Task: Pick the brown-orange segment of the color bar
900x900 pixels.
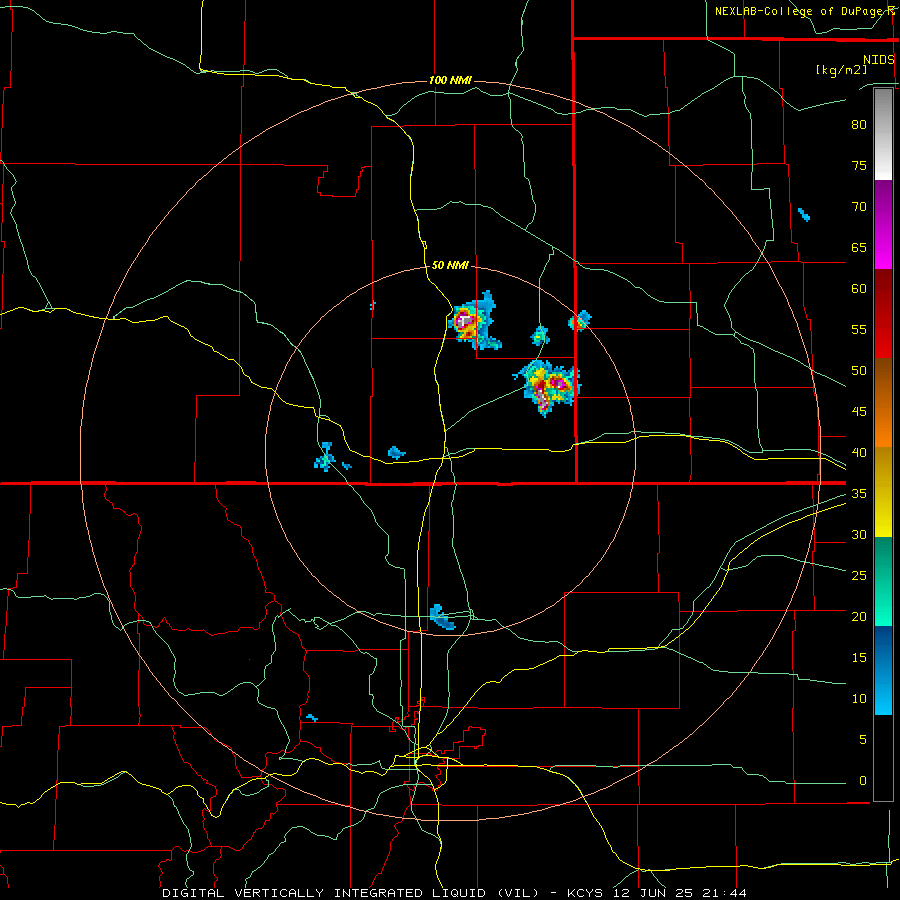Action: (x=883, y=403)
